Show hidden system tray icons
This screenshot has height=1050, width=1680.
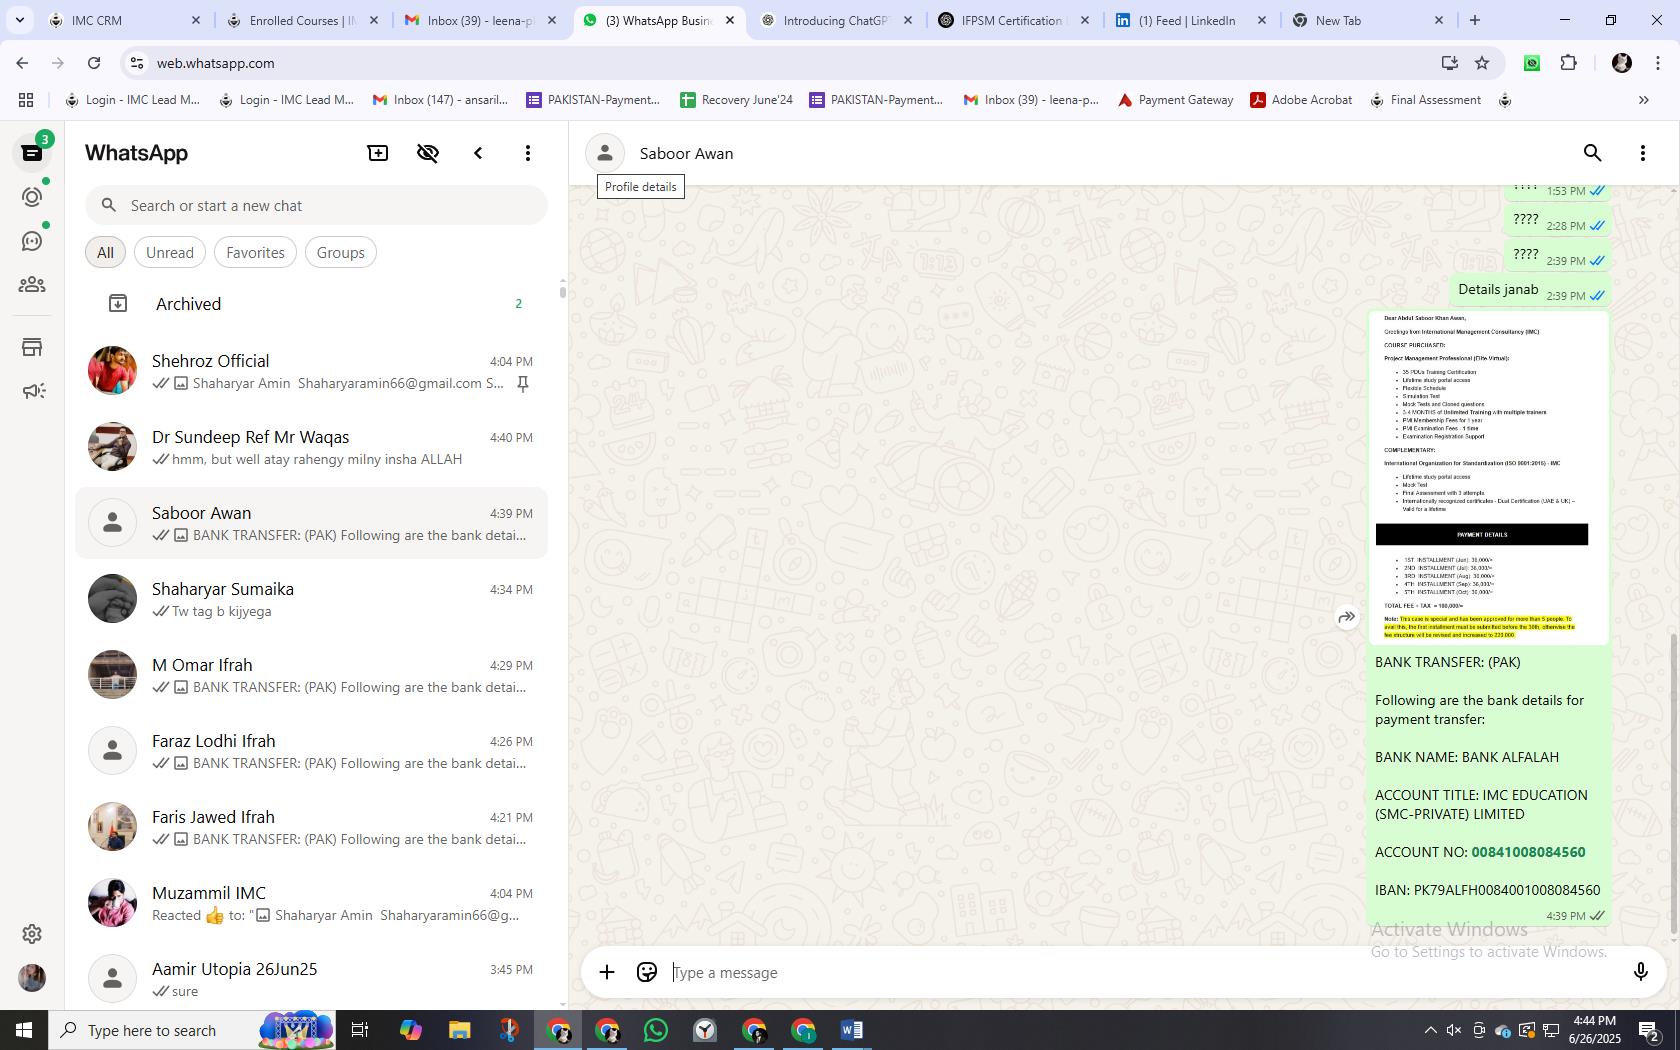1430,1030
